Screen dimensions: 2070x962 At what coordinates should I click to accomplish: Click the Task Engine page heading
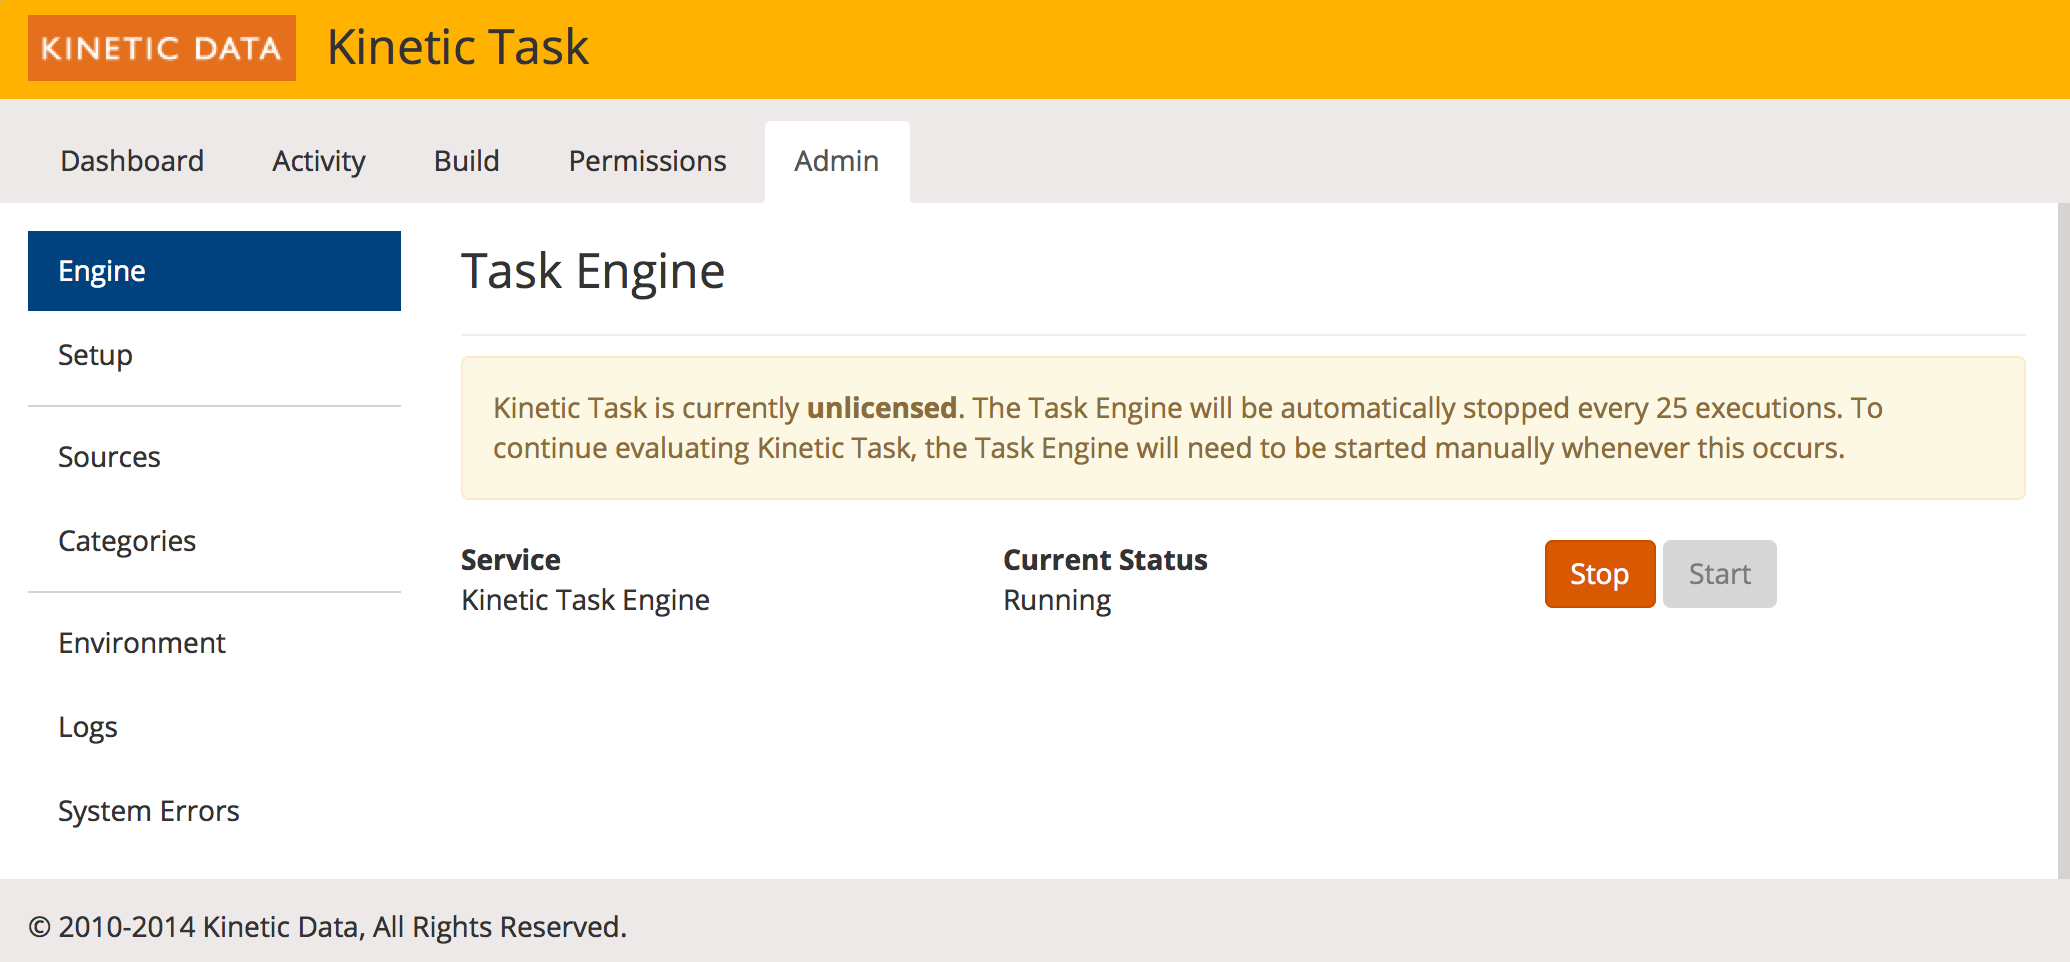(593, 271)
